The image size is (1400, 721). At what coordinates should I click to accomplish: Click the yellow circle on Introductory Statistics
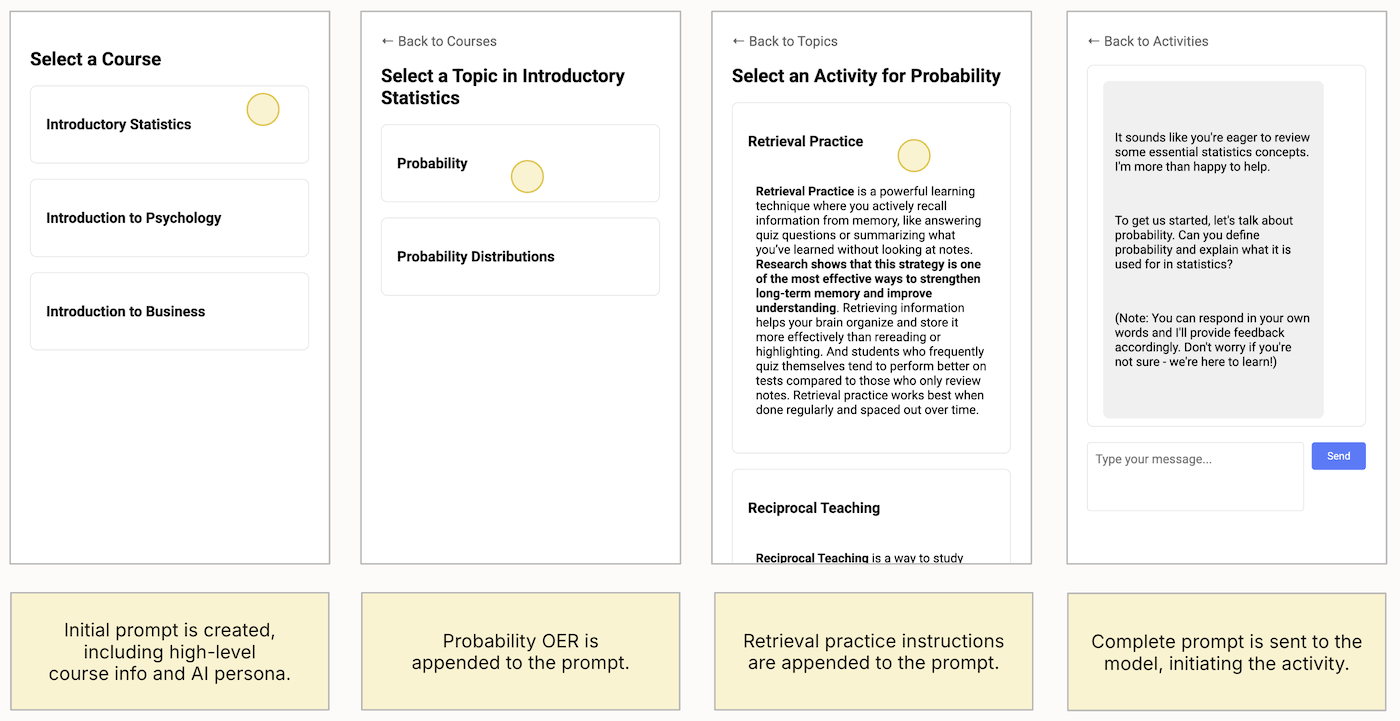pyautogui.click(x=263, y=110)
